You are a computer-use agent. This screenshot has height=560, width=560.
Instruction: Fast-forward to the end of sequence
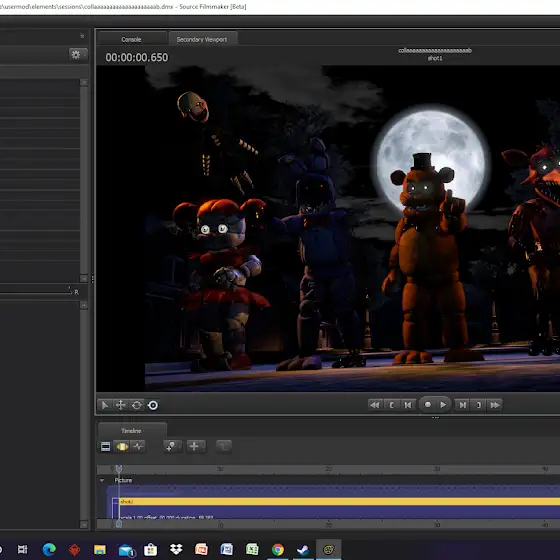tap(495, 405)
